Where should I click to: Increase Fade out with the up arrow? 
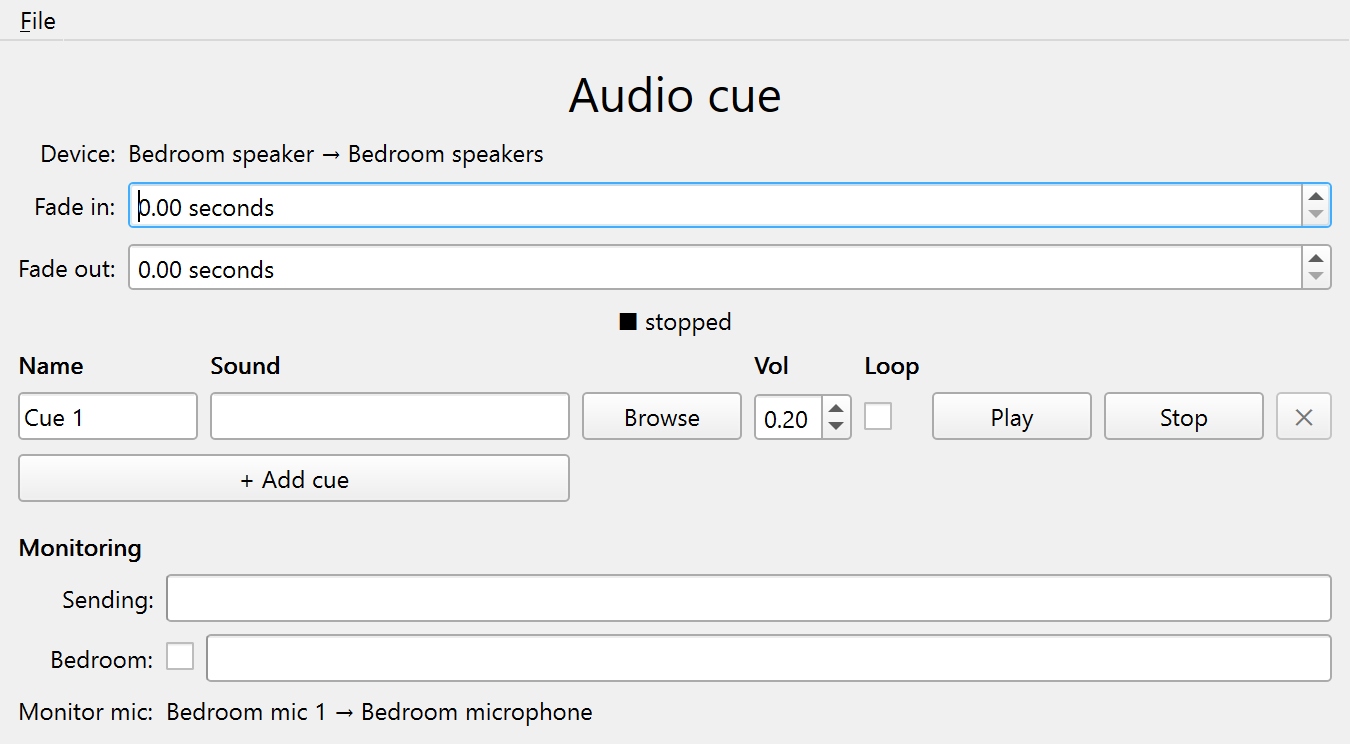pos(1316,259)
